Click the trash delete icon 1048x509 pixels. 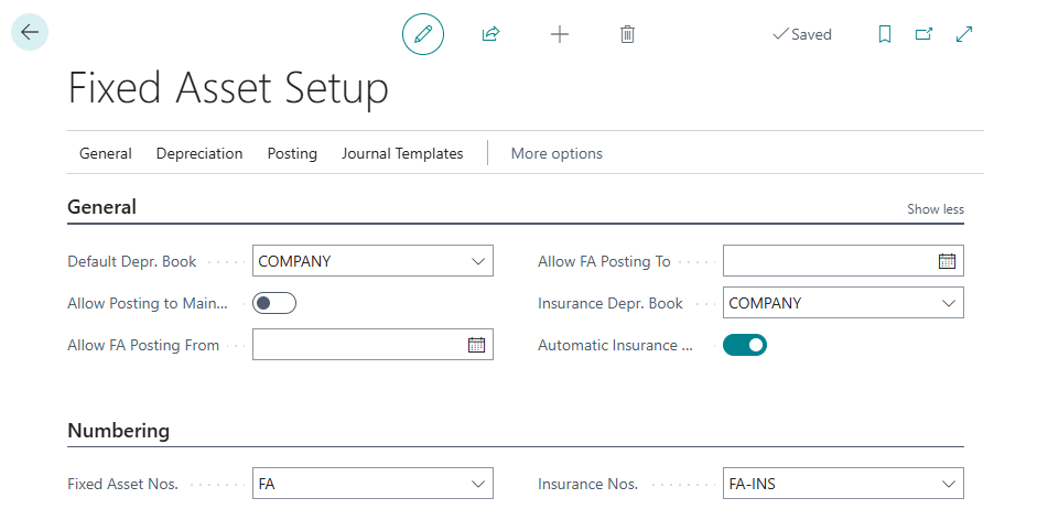[627, 34]
